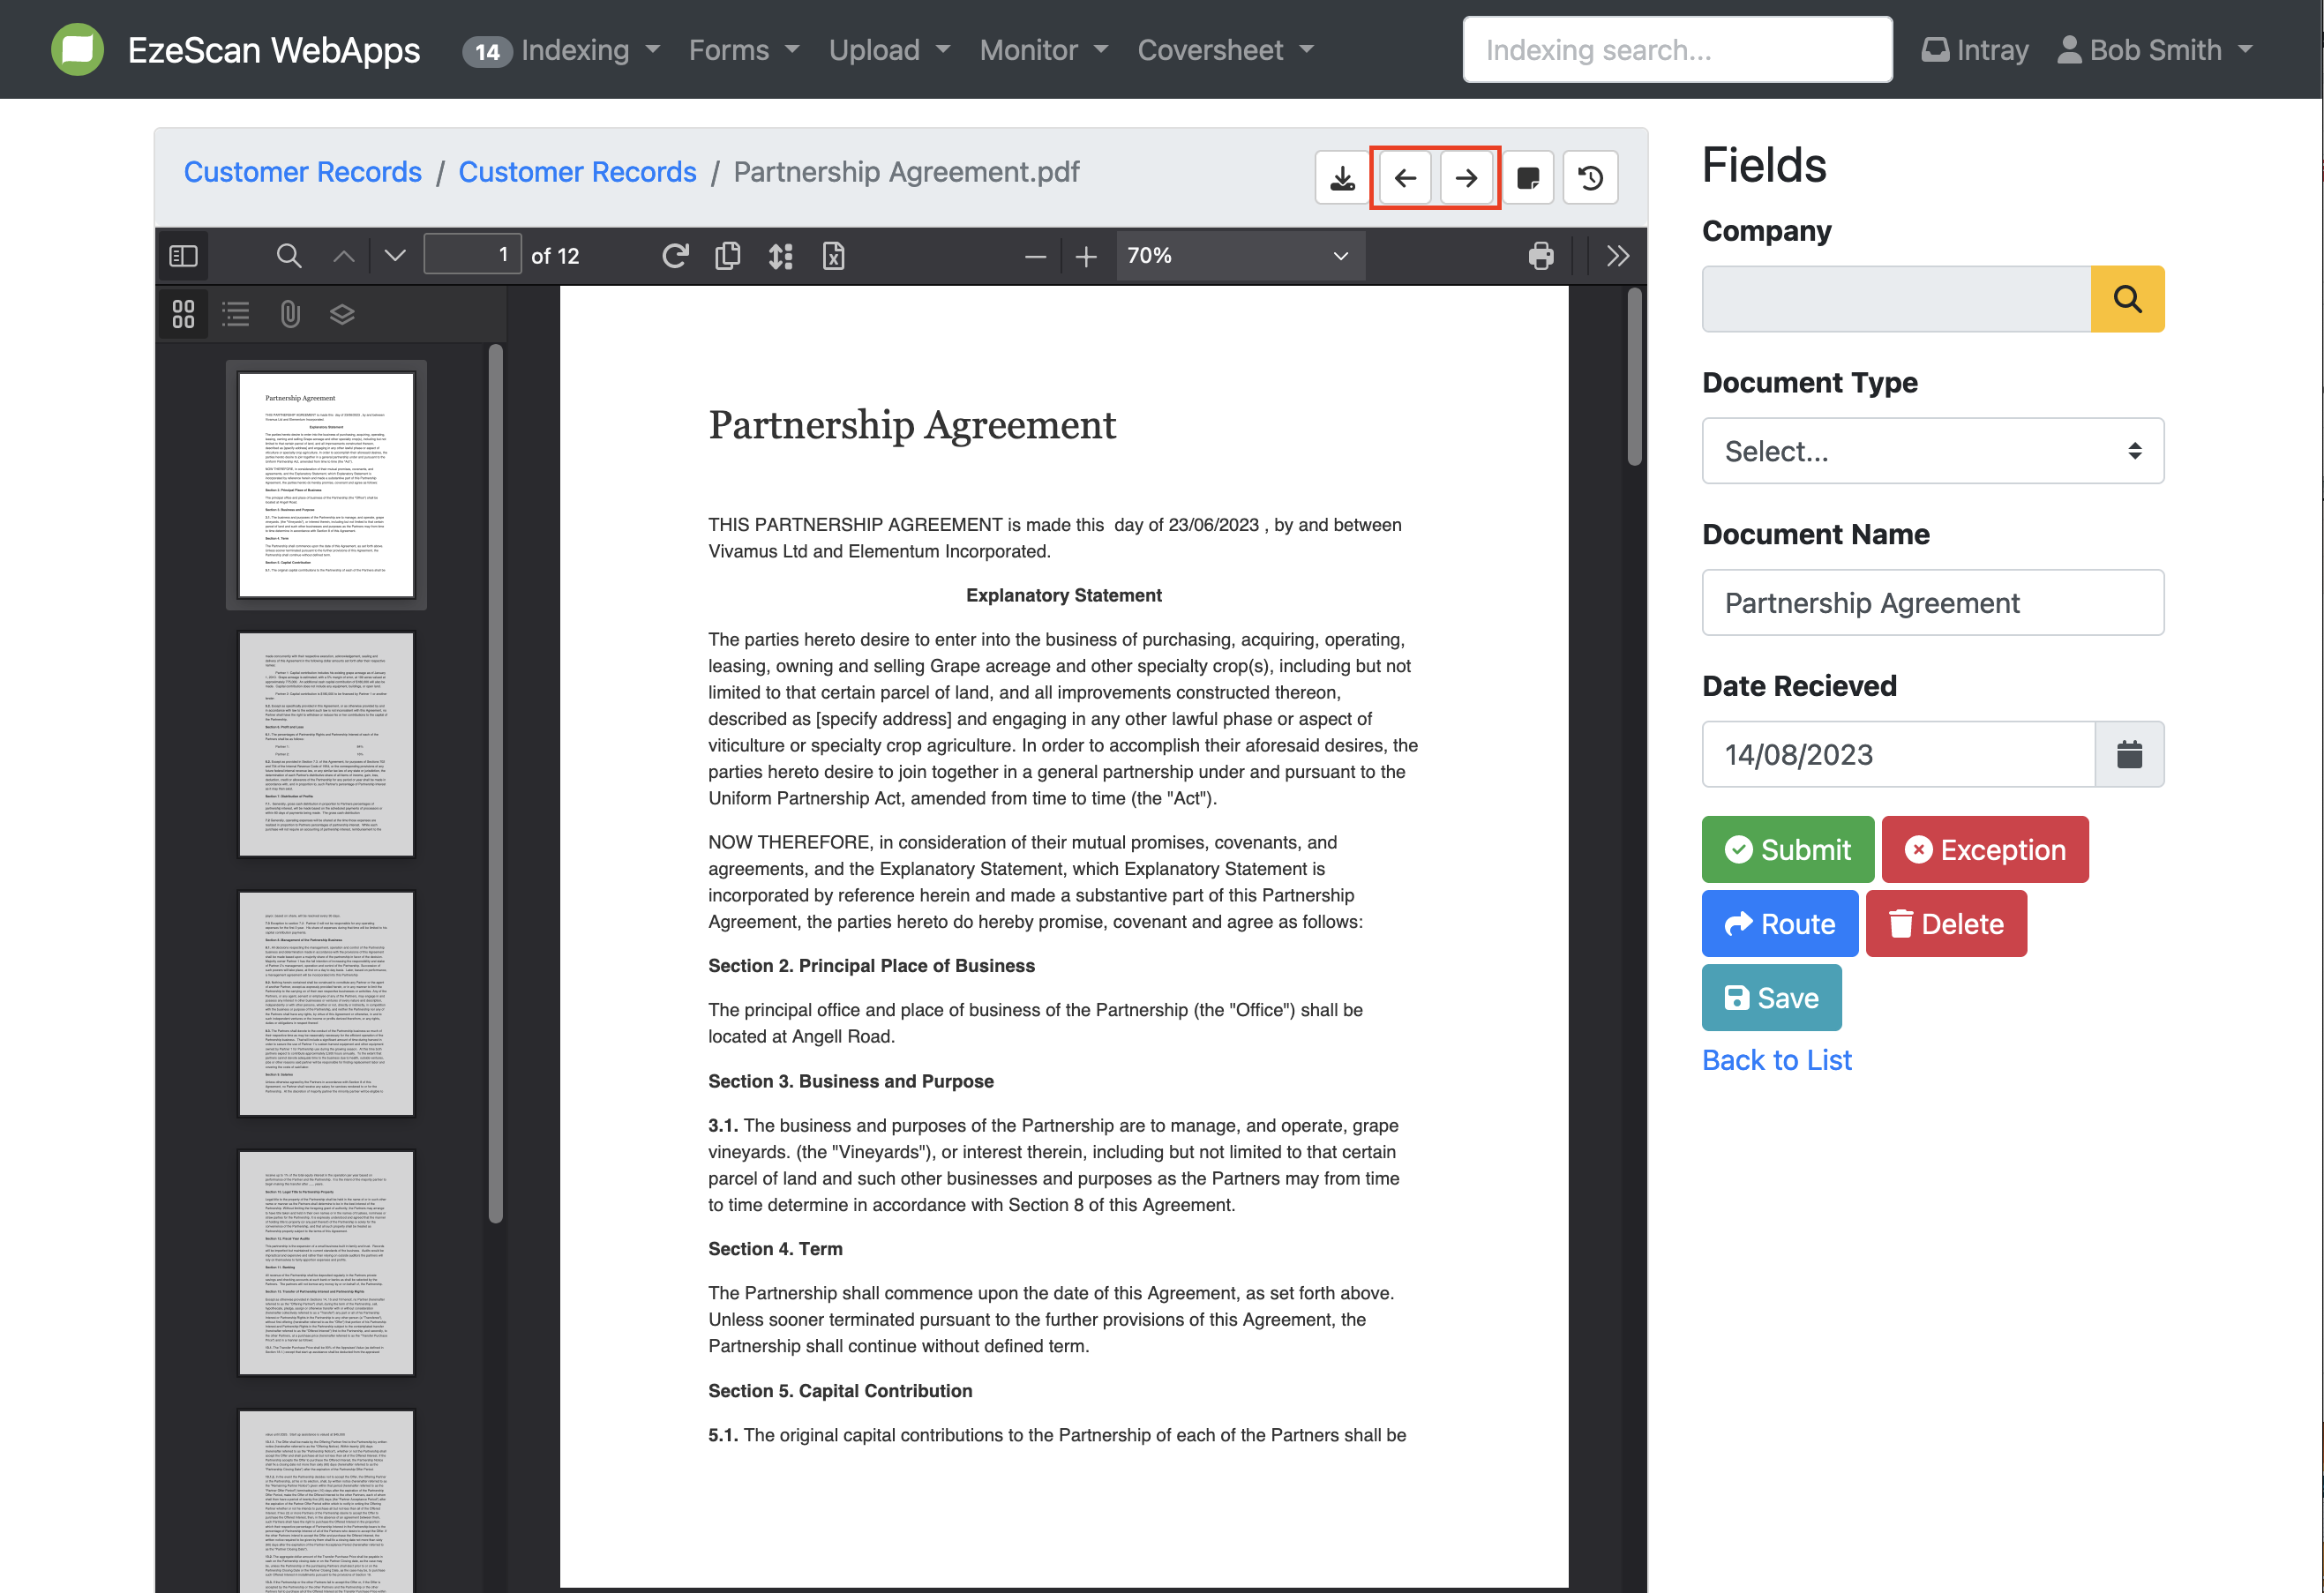The height and width of the screenshot is (1593, 2324).
Task: Open the Document Type select dropdown
Action: coord(1932,451)
